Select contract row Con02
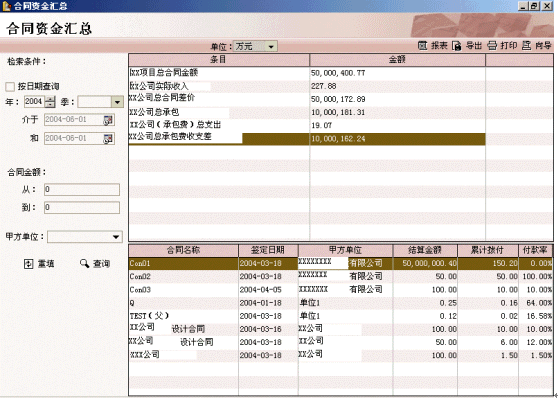 341,276
